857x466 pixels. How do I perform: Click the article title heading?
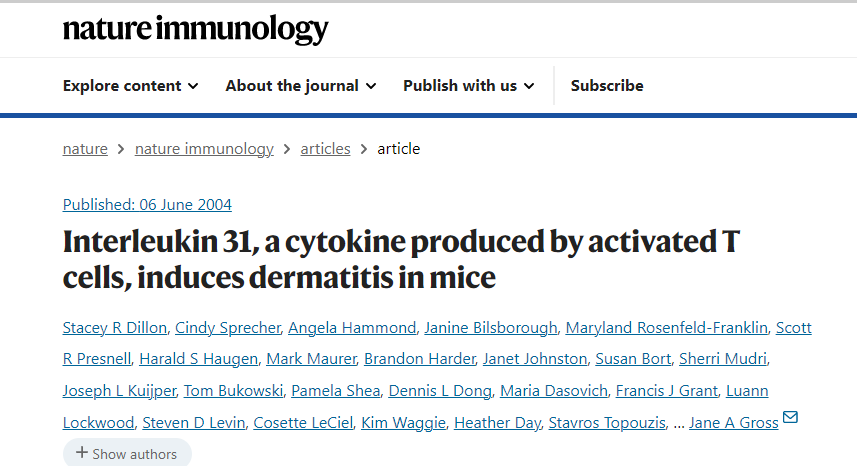pos(400,259)
